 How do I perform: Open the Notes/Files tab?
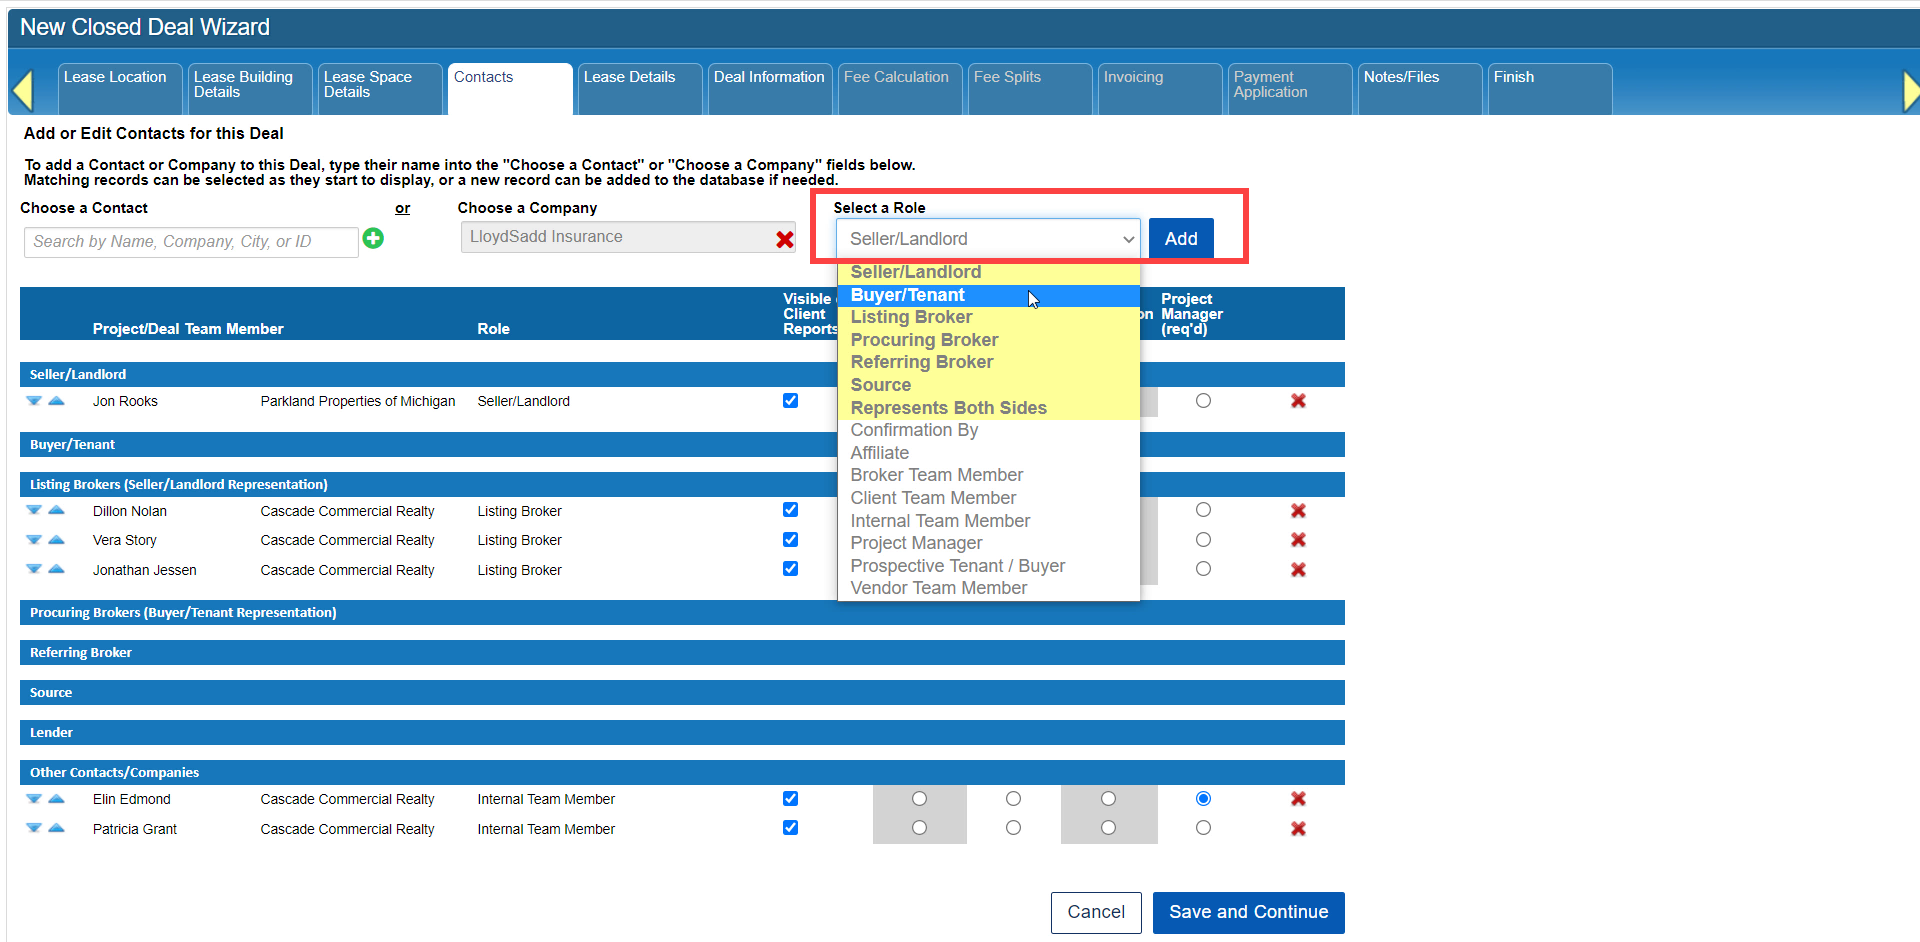click(x=1401, y=78)
